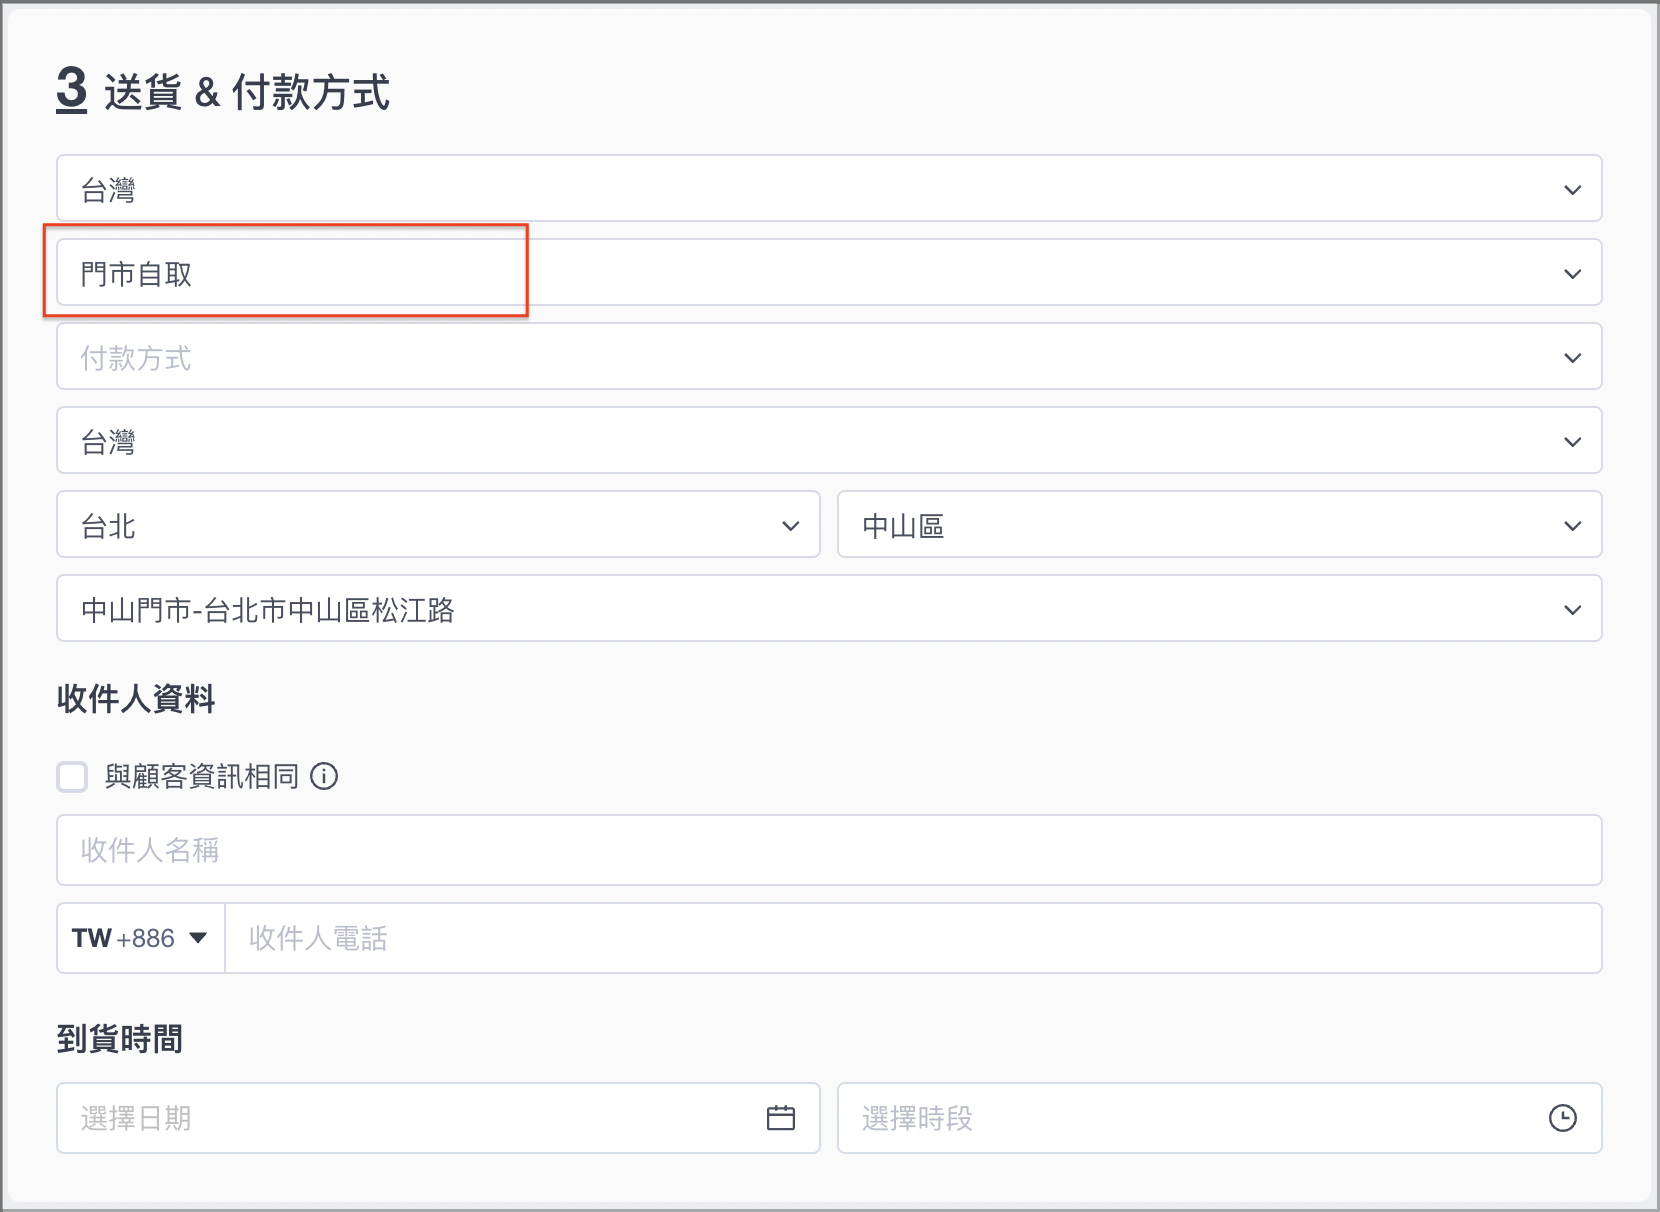Focus the 收件人電話 phone input
This screenshot has width=1660, height=1212.
(913, 938)
